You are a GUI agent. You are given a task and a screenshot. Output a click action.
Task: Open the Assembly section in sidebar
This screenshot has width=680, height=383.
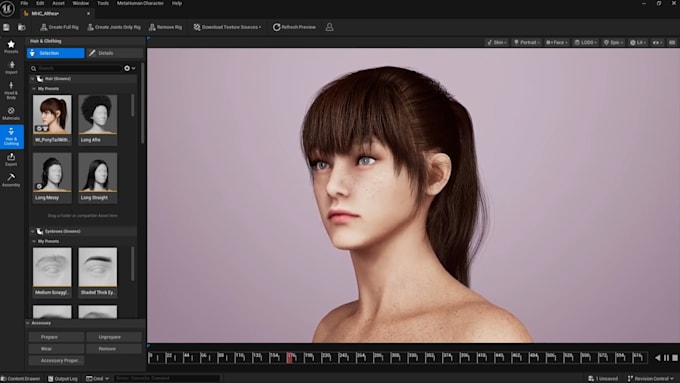coord(11,180)
